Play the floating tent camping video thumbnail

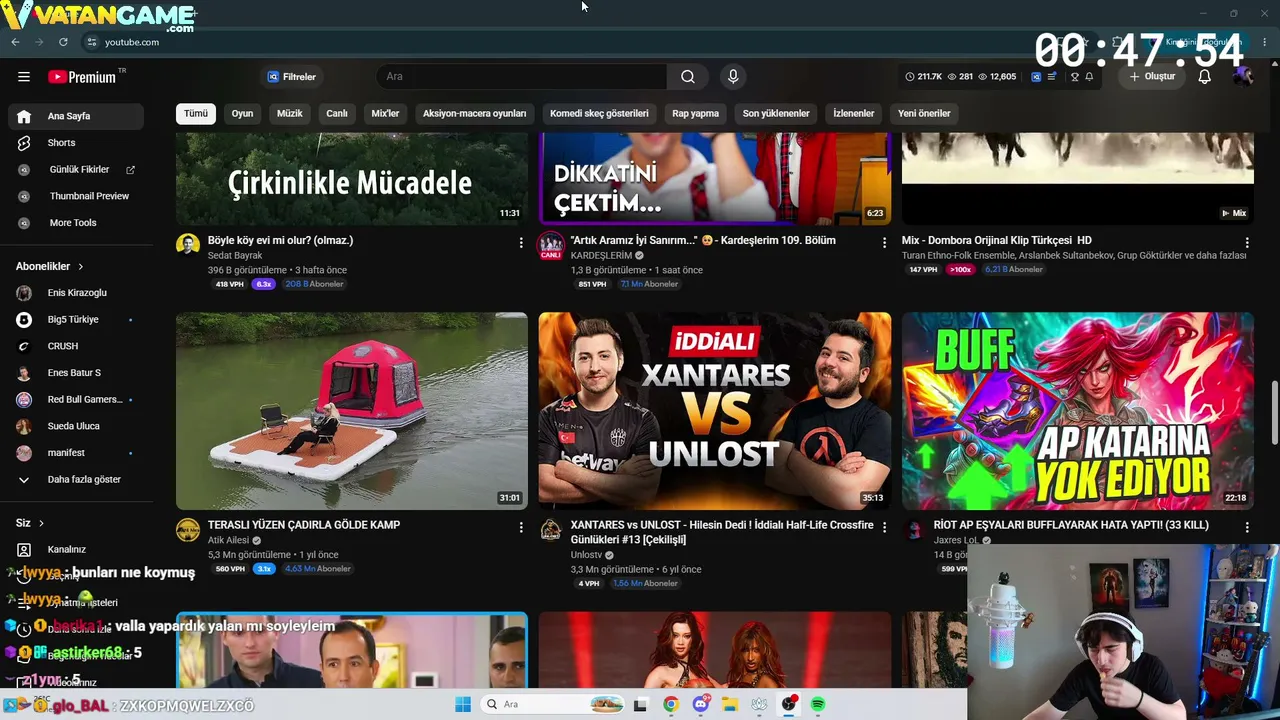tap(352, 411)
